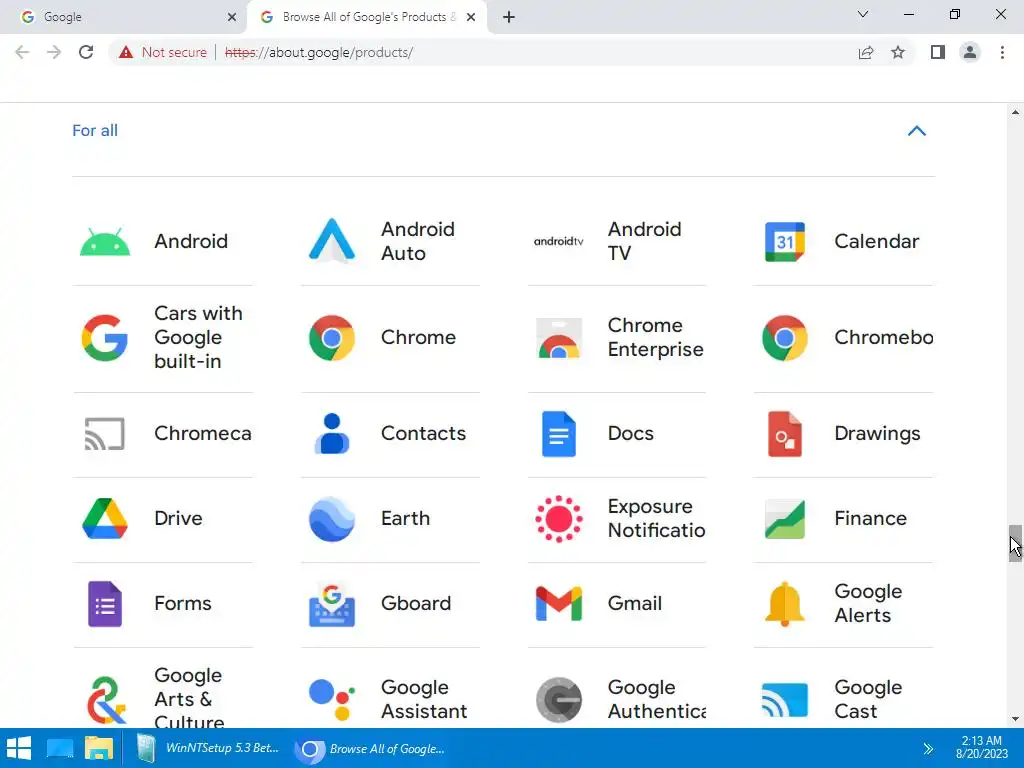Select the Gmail envelope icon
The height and width of the screenshot is (768, 1024).
558,604
